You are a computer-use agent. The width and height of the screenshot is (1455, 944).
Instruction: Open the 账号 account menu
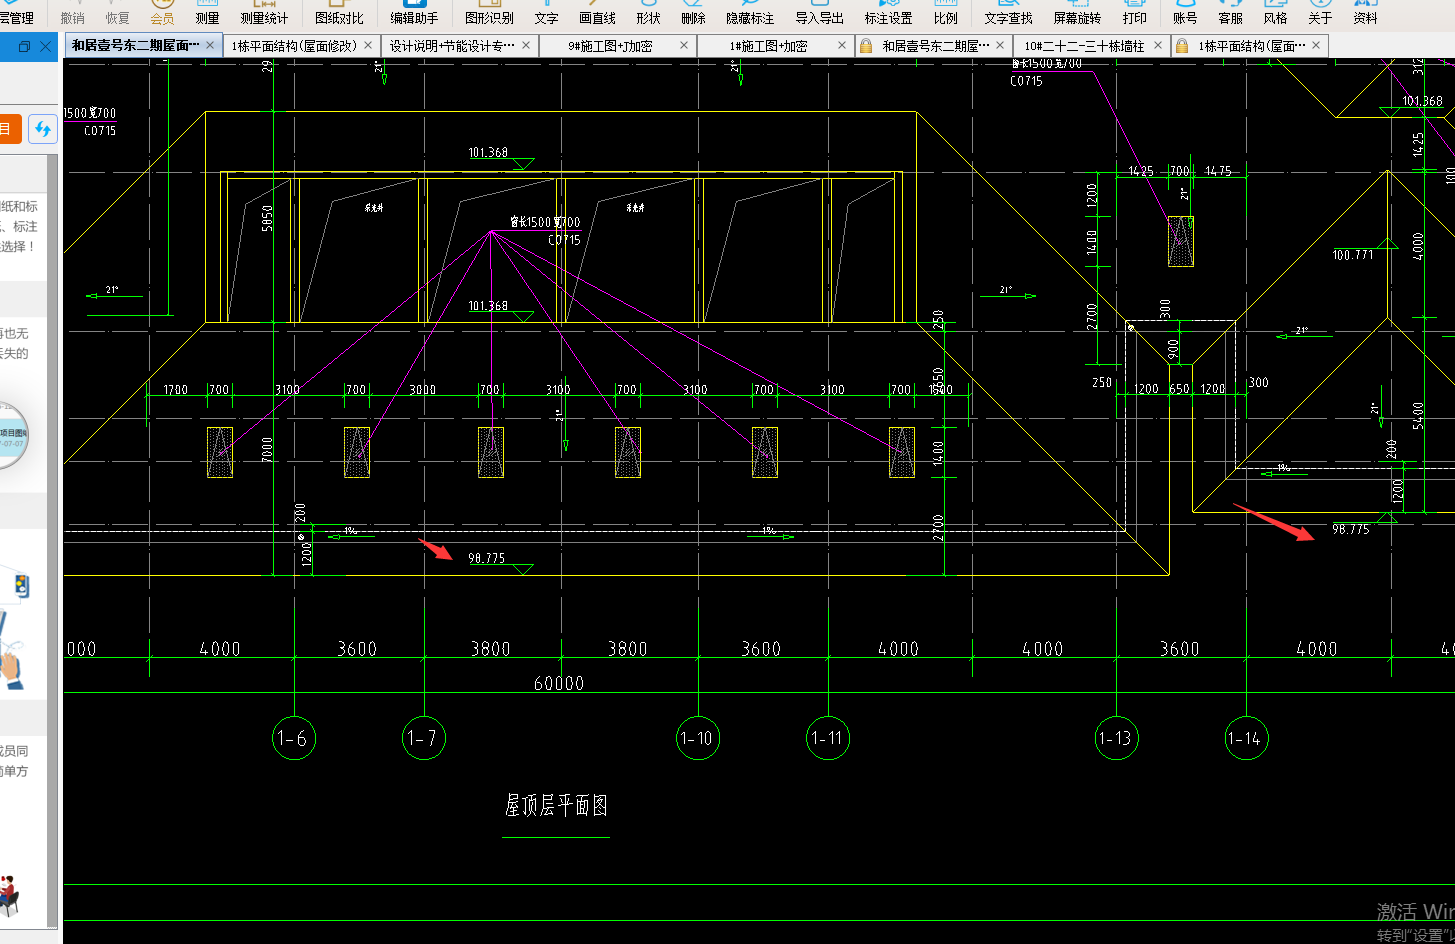pyautogui.click(x=1185, y=13)
